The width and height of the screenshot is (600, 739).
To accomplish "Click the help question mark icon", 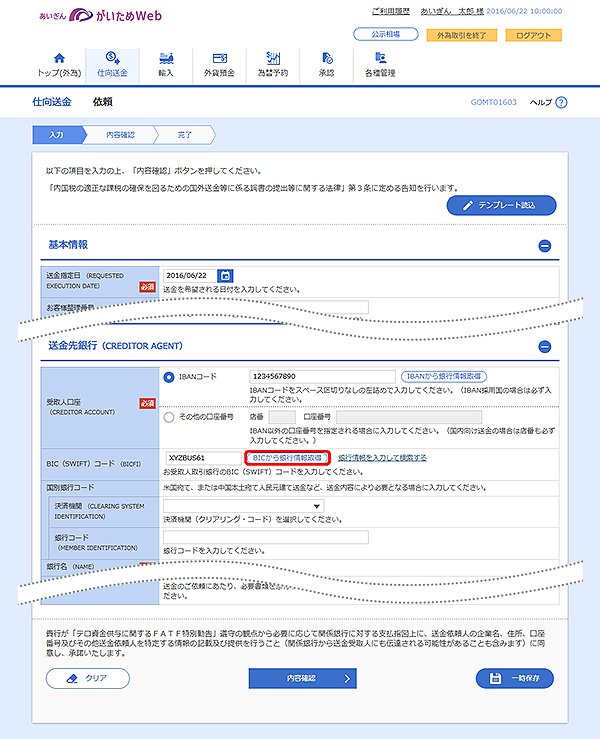I will click(561, 102).
